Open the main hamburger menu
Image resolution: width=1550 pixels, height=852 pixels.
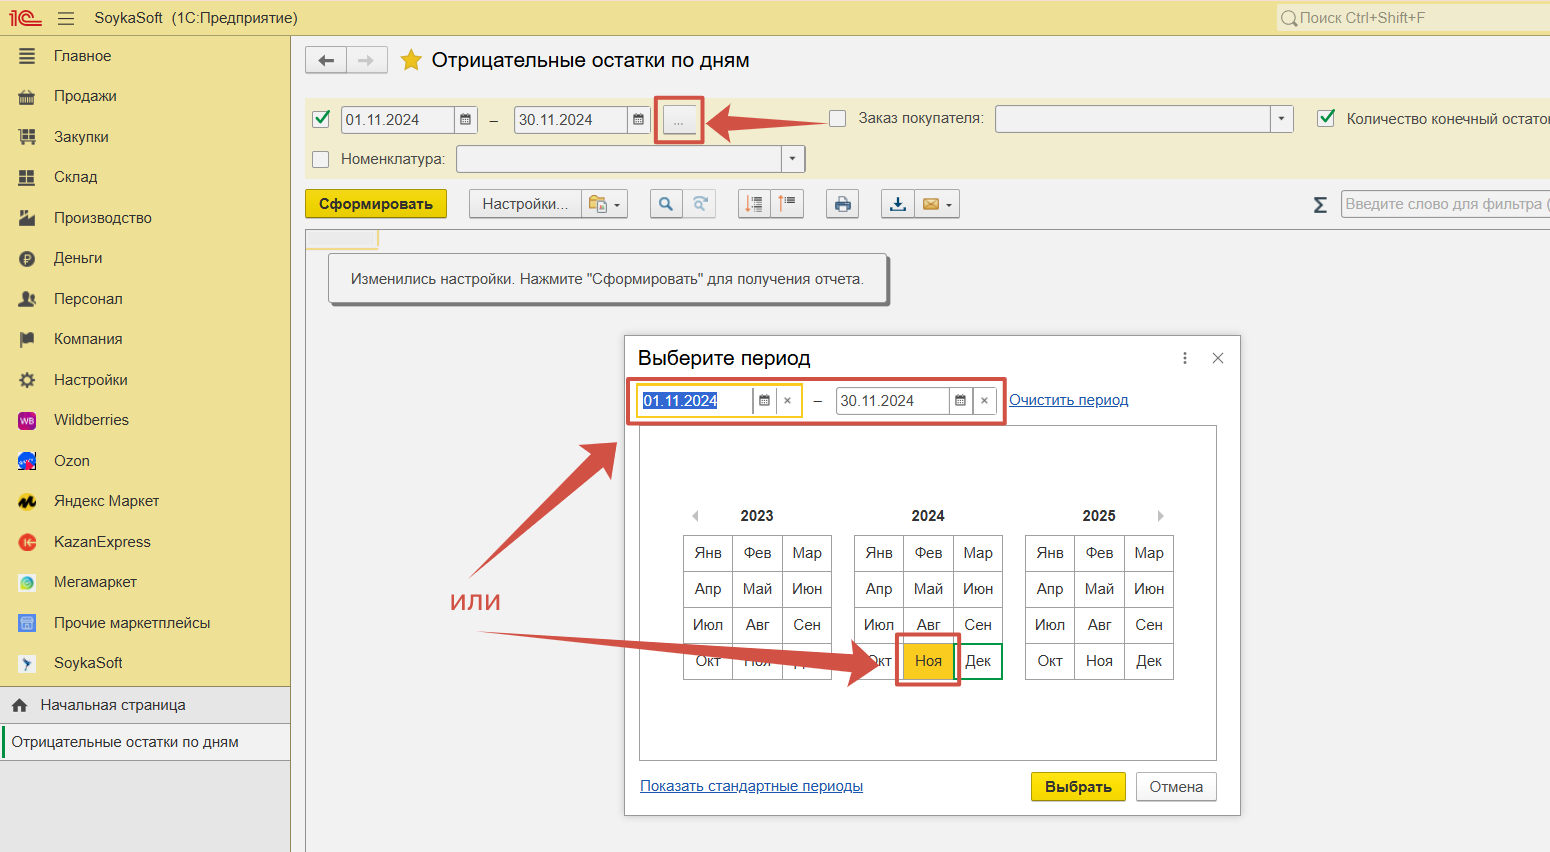click(x=66, y=18)
